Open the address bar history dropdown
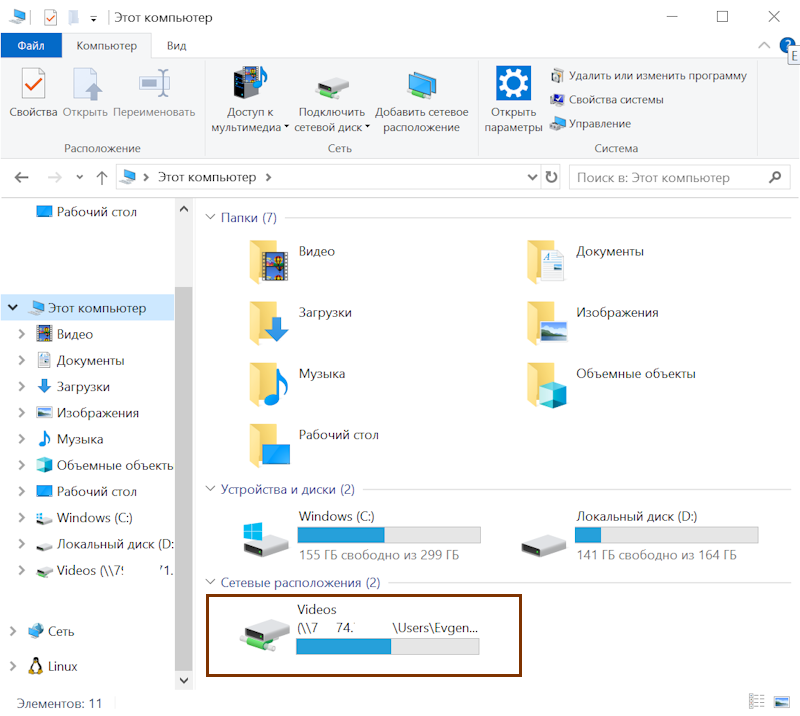This screenshot has height=716, width=800. click(532, 178)
